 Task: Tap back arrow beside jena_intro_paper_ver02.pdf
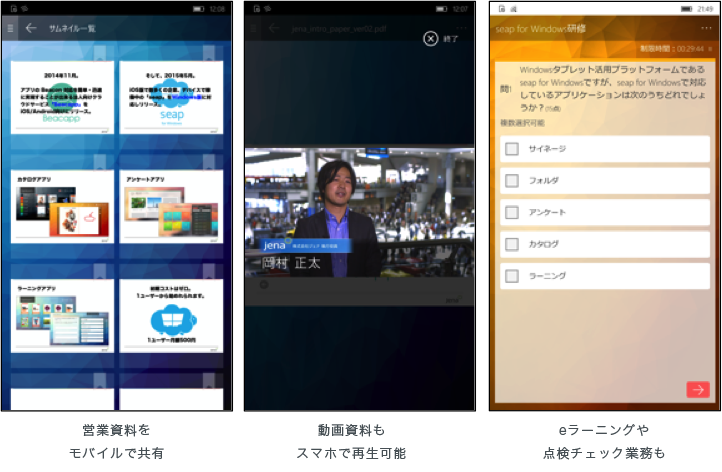click(x=274, y=29)
